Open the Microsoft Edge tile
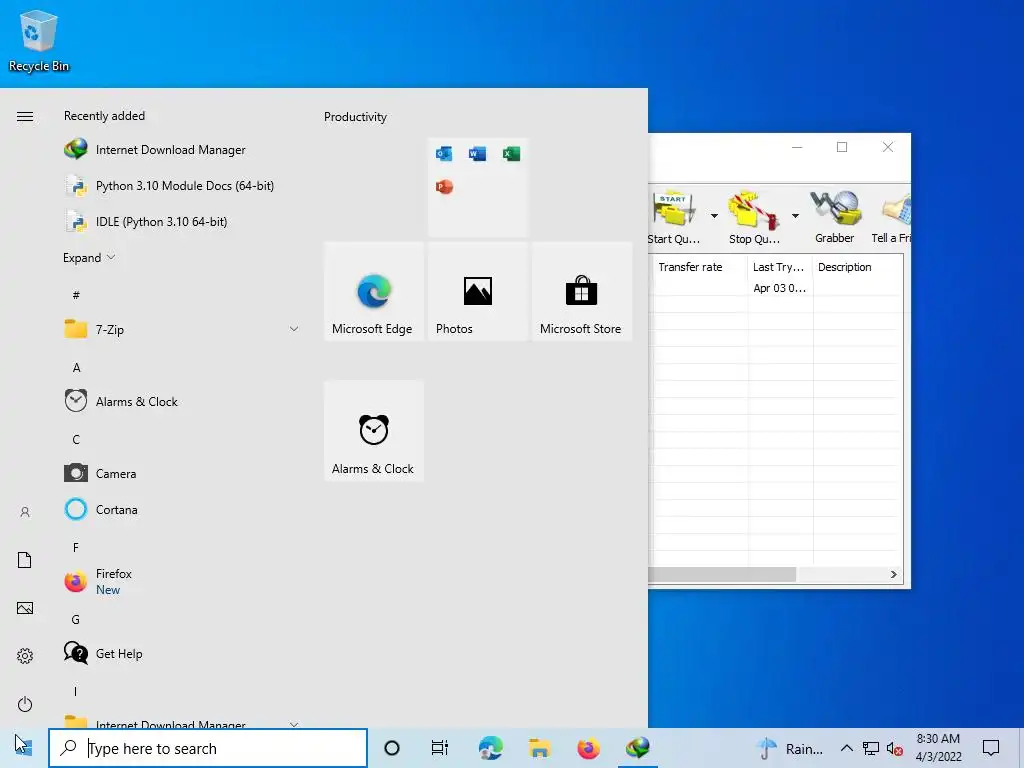 point(374,292)
